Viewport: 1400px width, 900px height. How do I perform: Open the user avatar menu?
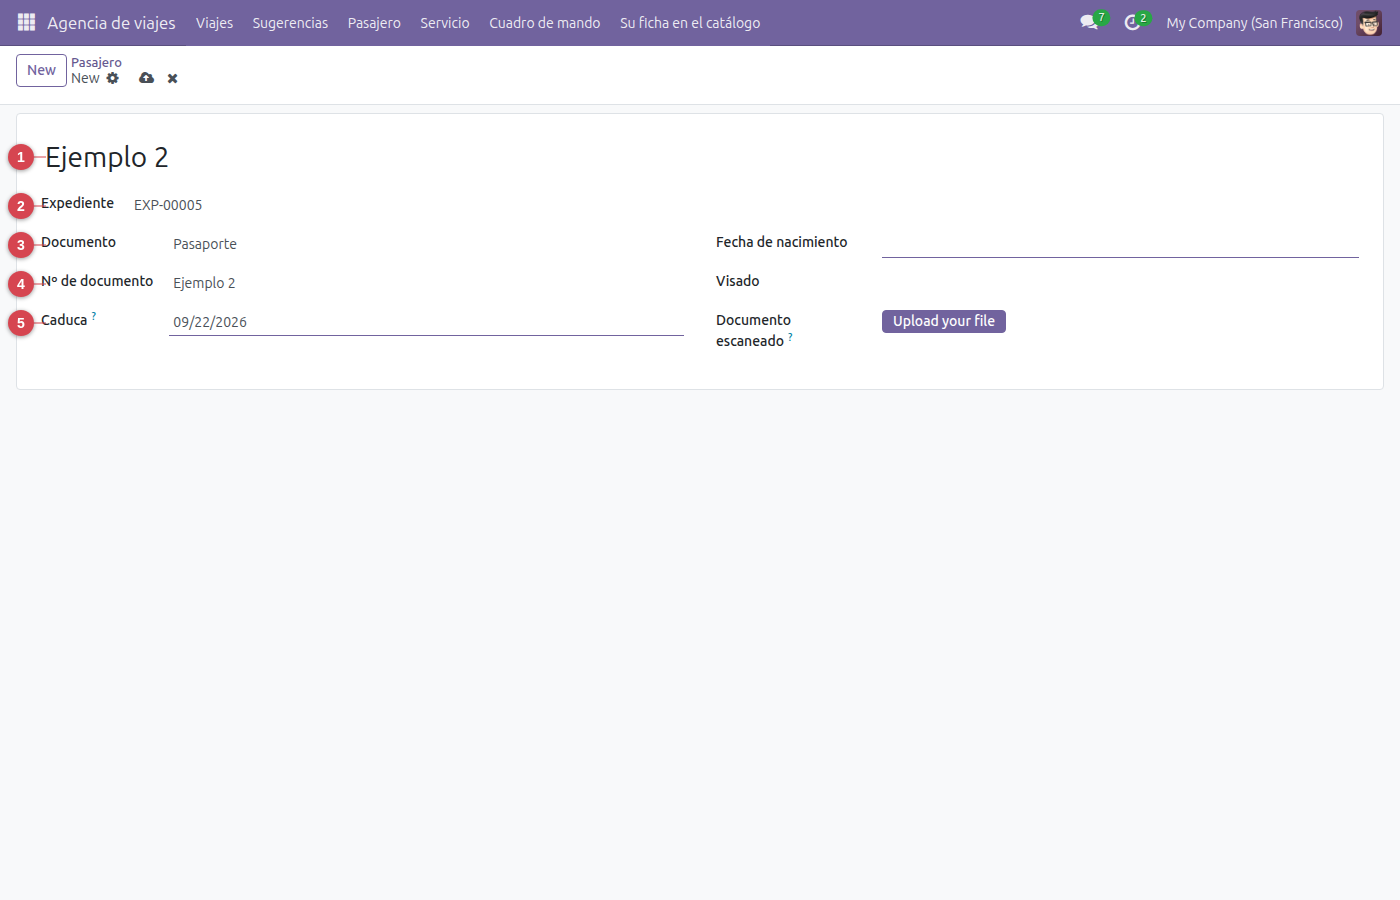(1369, 22)
